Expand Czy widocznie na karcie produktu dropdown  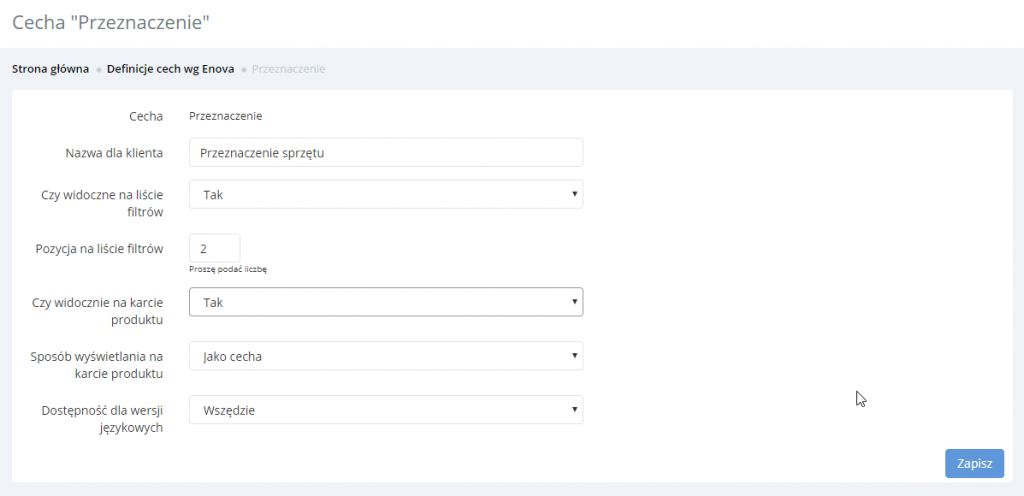pos(385,301)
